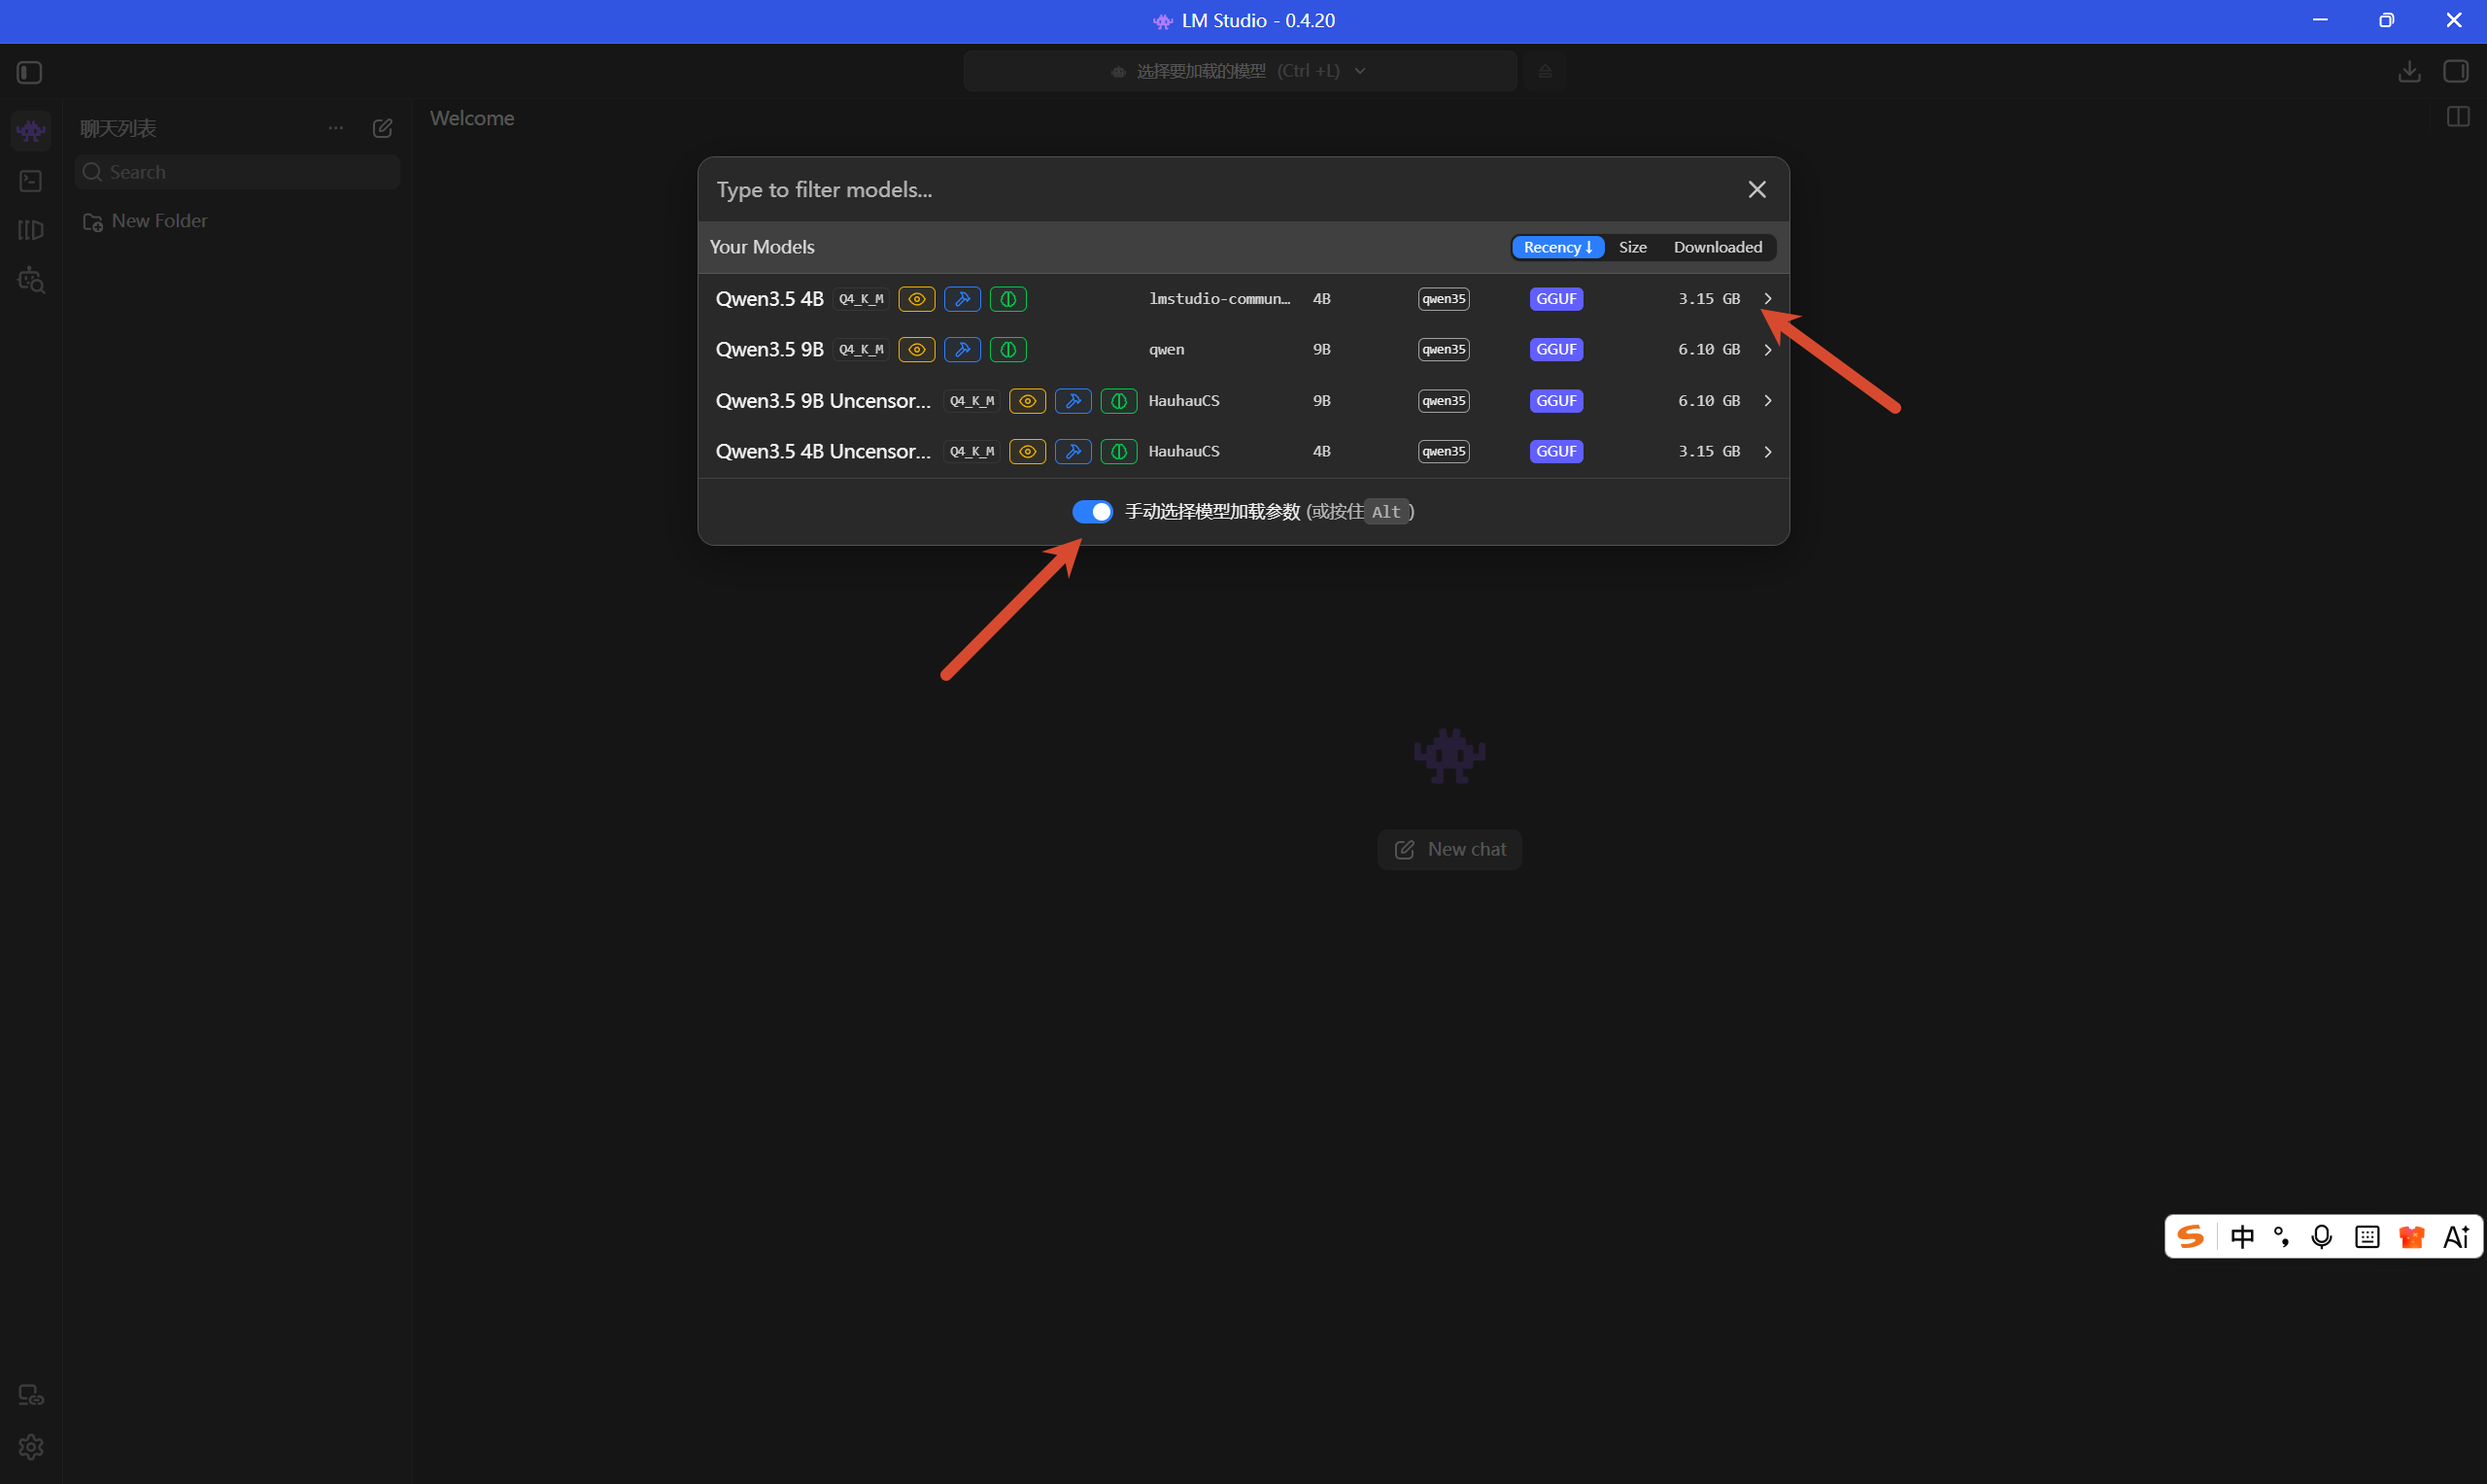The height and width of the screenshot is (1484, 2487).
Task: Click the Welcome tab title
Action: 472,118
